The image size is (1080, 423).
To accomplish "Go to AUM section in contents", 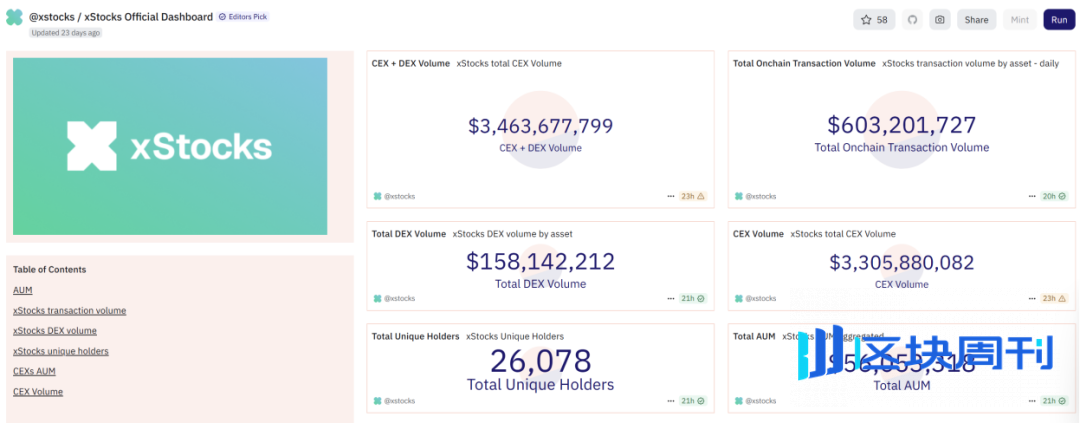I will pyautogui.click(x=23, y=290).
